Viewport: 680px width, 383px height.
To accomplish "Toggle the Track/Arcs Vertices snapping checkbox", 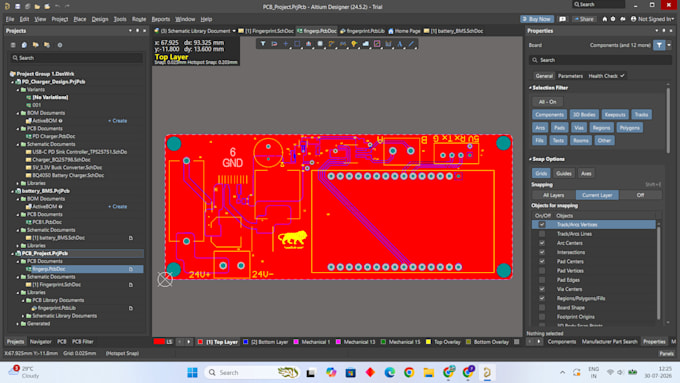I will (542, 224).
